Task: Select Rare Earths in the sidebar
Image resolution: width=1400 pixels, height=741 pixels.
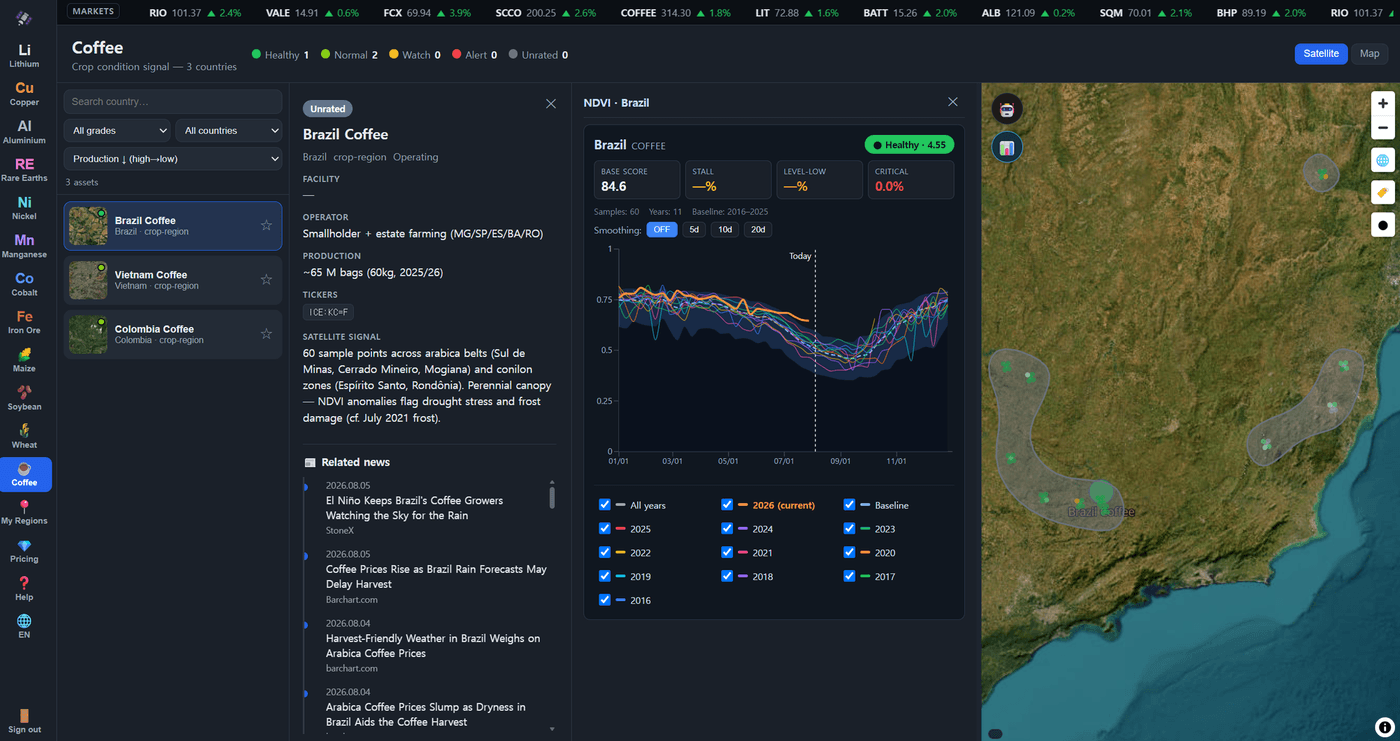Action: [24, 170]
